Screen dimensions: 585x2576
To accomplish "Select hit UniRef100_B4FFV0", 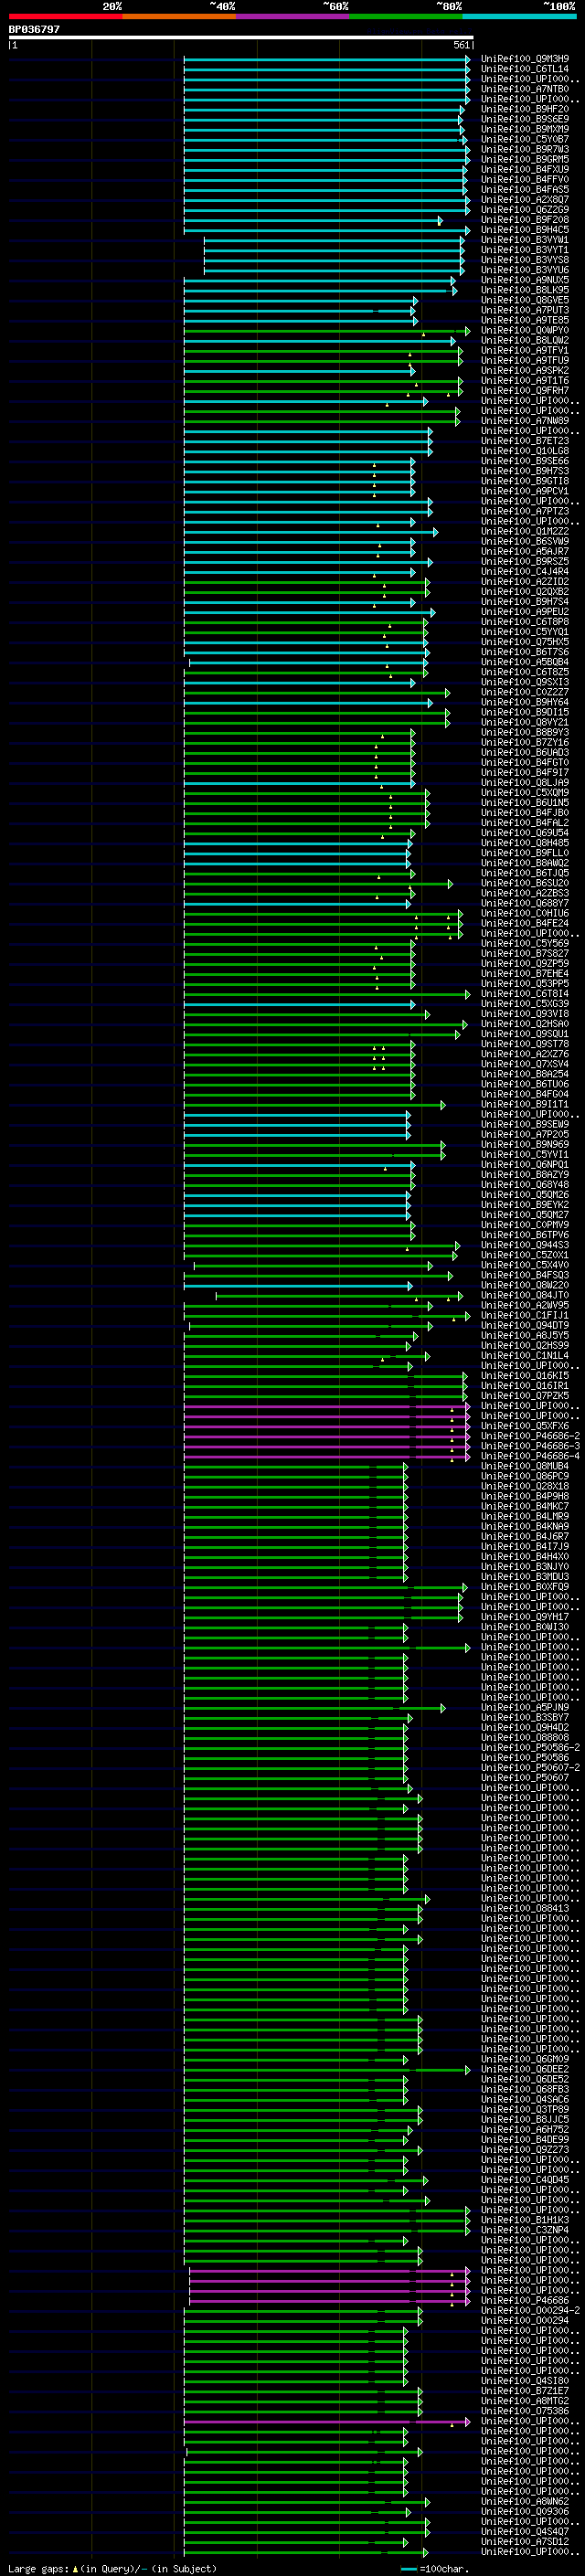I will pyautogui.click(x=525, y=179).
